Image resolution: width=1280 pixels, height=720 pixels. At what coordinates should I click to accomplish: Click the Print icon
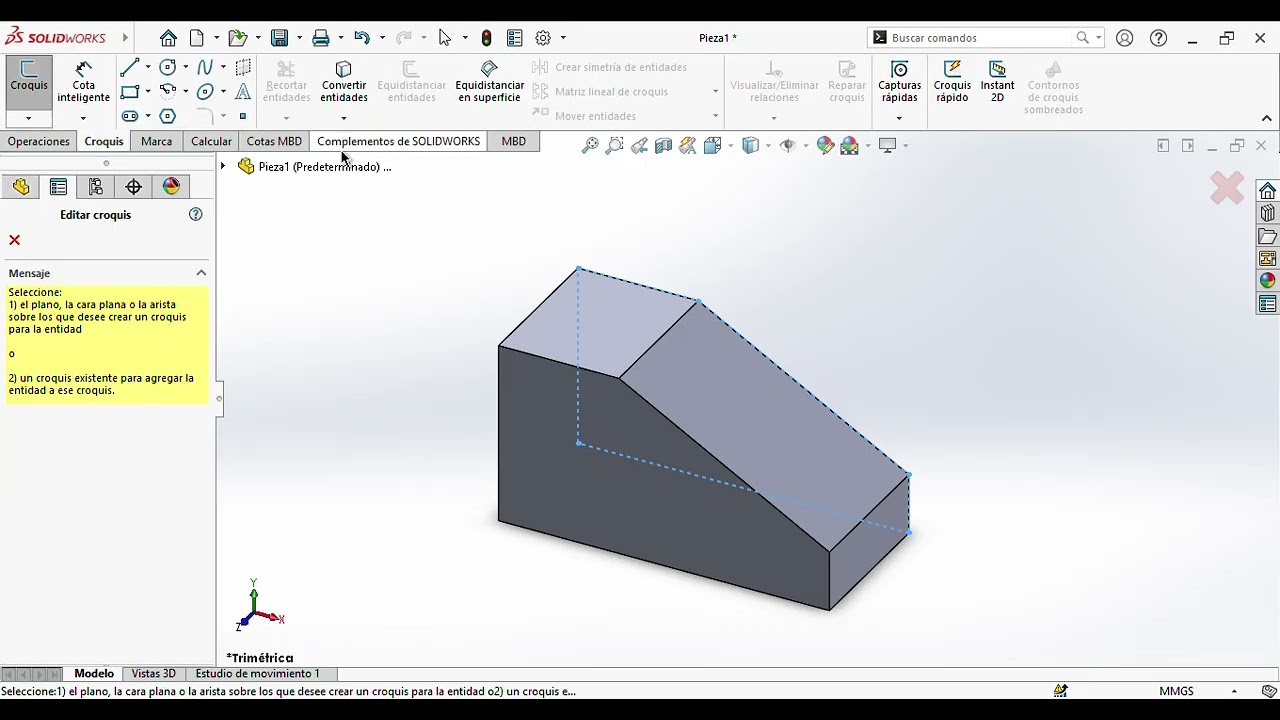[x=321, y=38]
